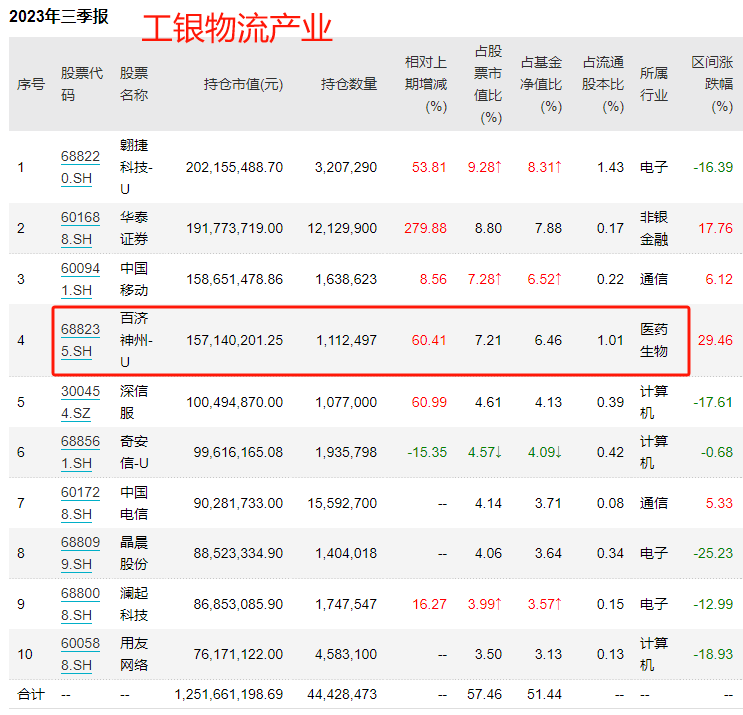Click holding quantity 12,129,900
This screenshot has width=743, height=715.
point(342,228)
